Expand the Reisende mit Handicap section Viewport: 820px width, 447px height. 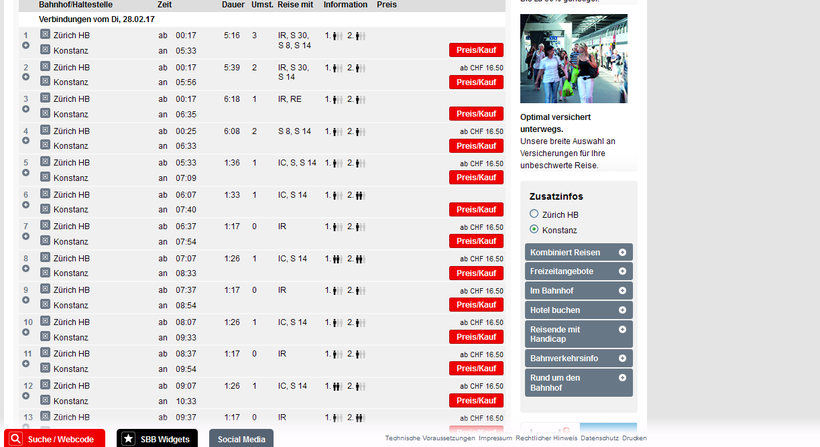click(x=578, y=334)
